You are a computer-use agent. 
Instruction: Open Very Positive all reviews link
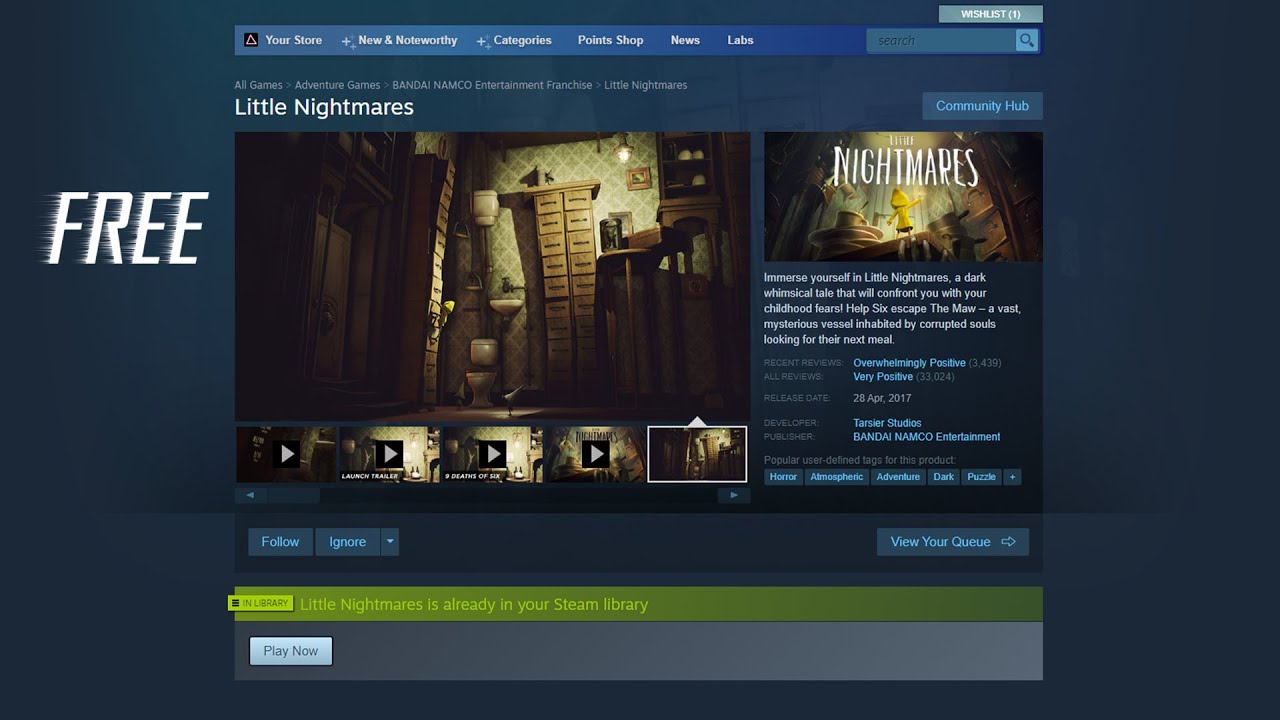tap(883, 377)
